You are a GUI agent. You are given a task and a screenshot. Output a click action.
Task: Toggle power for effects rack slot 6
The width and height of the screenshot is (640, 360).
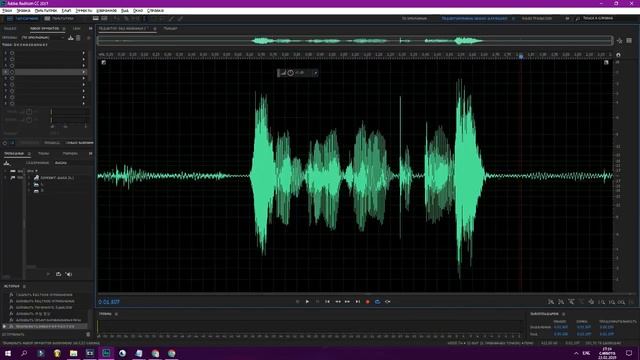point(12,84)
